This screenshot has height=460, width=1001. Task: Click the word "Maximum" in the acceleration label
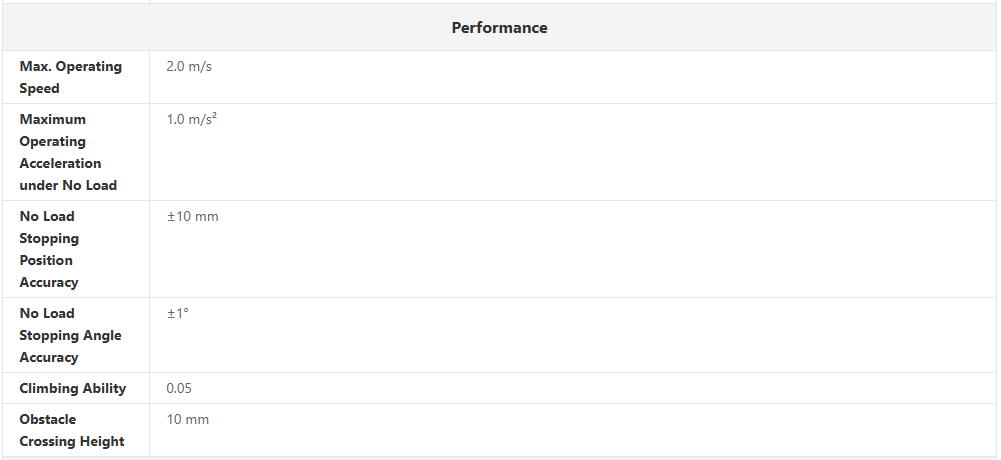pos(53,119)
